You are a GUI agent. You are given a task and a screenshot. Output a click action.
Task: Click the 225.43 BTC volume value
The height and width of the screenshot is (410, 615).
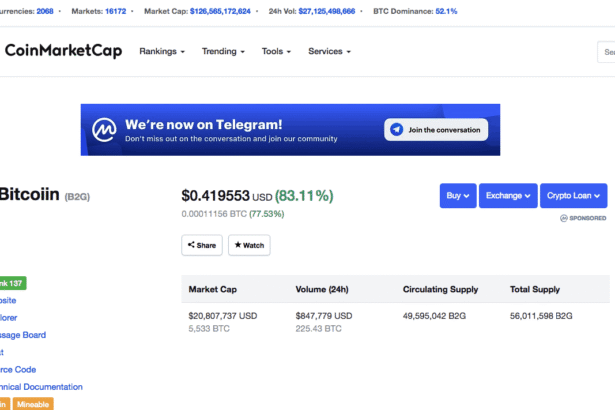pyautogui.click(x=318, y=328)
